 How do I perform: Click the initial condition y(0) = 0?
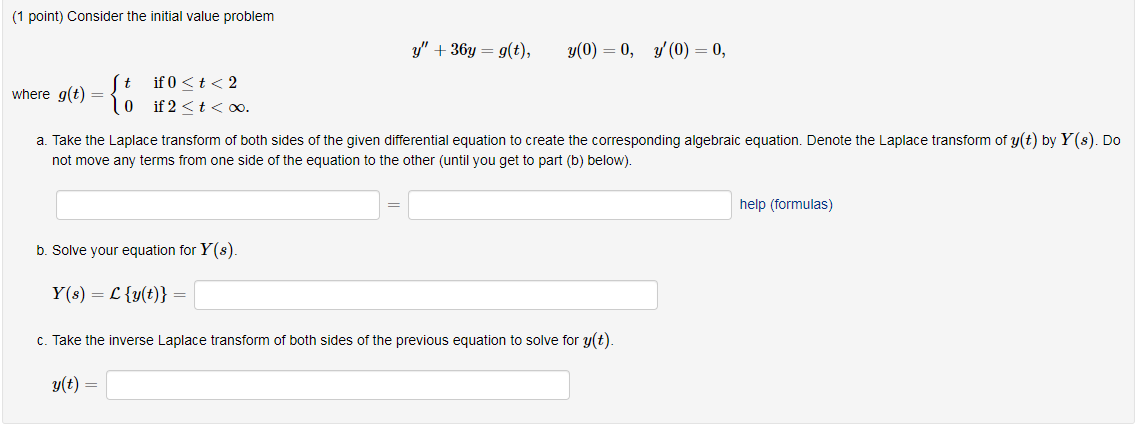pyautogui.click(x=599, y=50)
